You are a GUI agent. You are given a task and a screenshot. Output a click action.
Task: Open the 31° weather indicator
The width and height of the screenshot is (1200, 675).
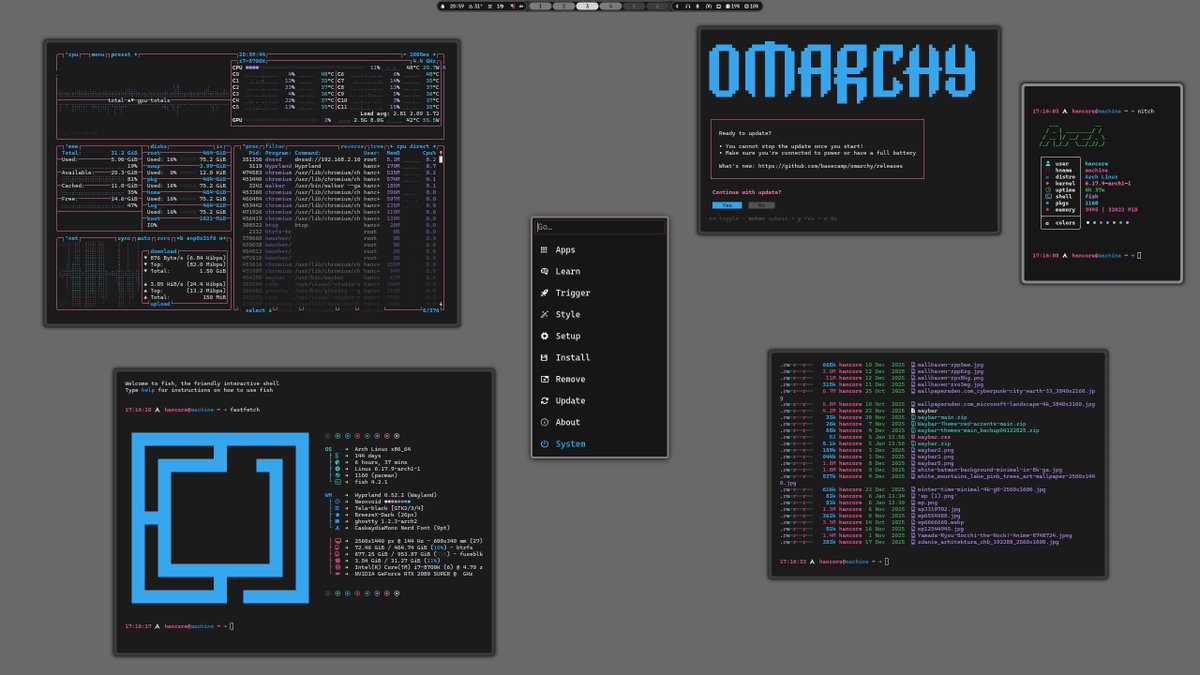(475, 6)
